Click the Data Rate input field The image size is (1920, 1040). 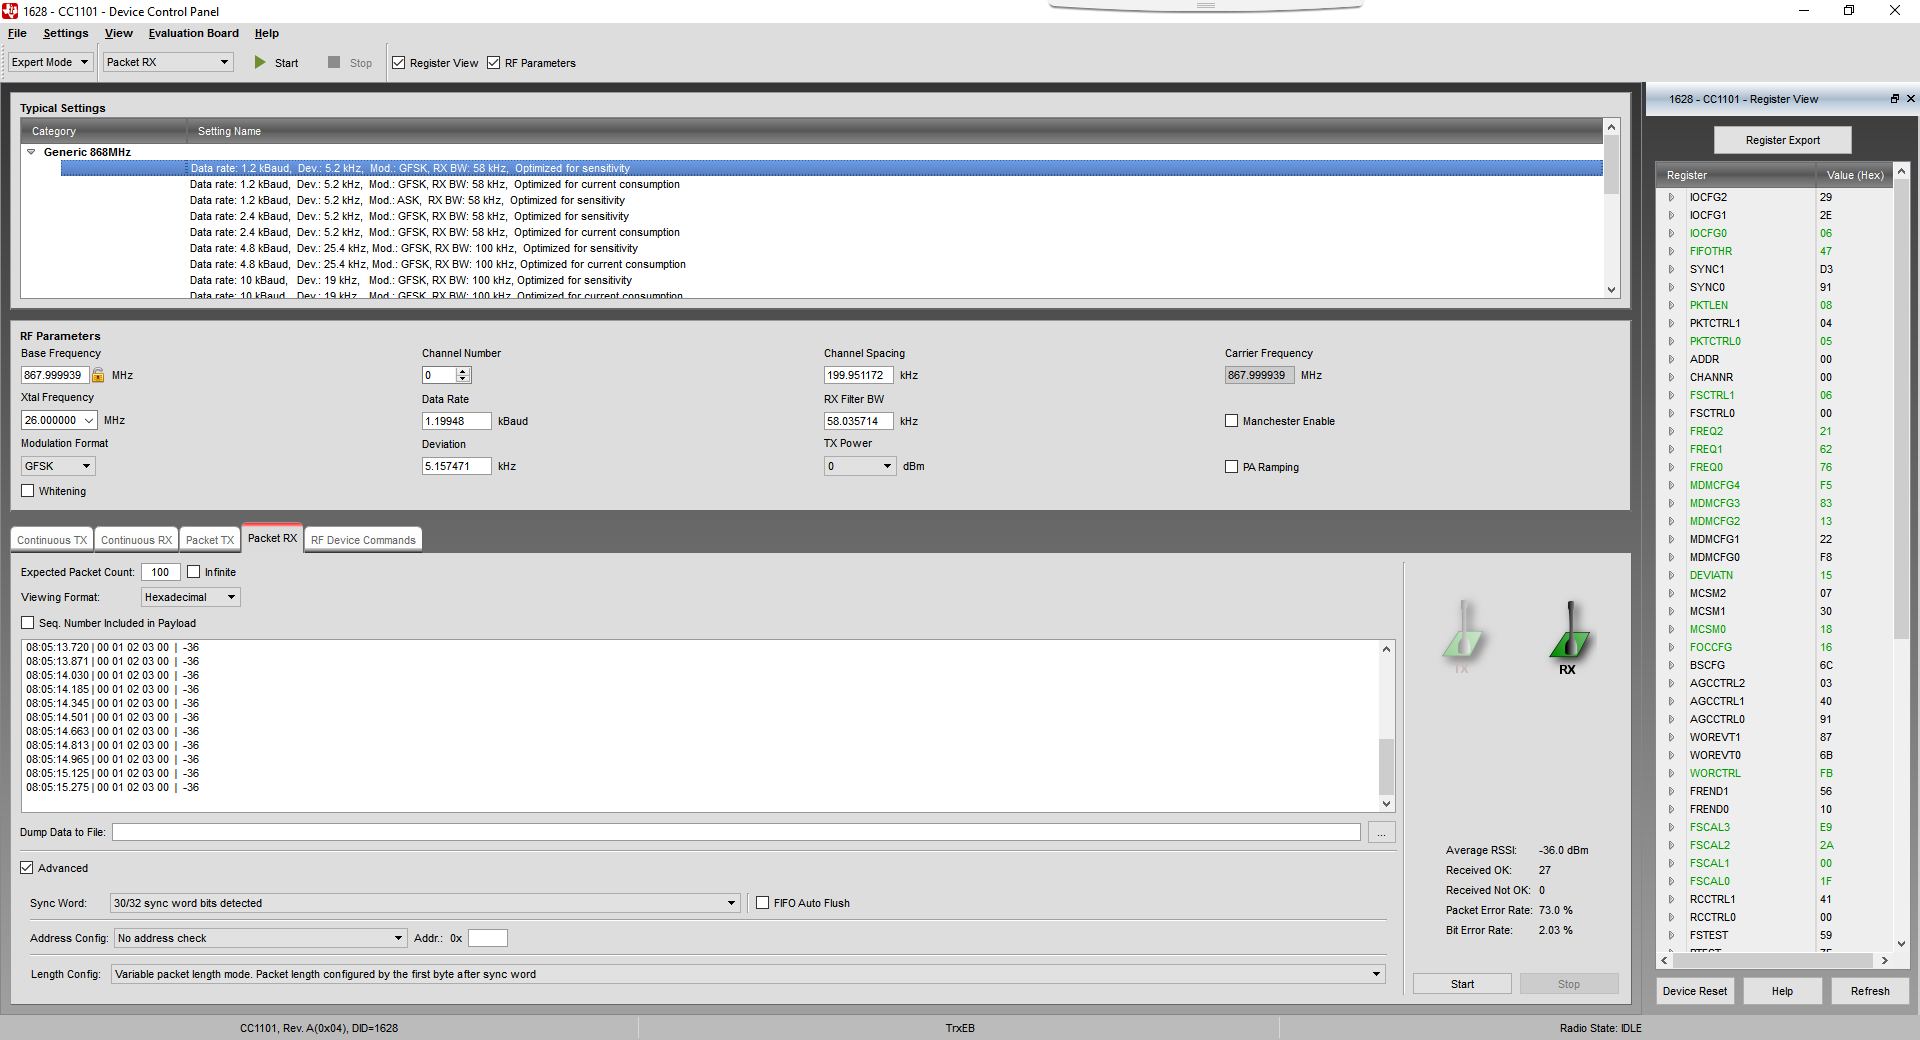[x=457, y=421]
